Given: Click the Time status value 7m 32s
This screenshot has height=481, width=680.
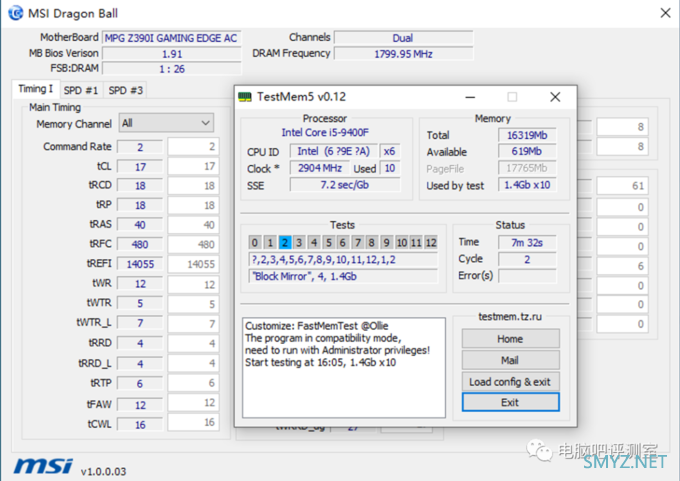Looking at the screenshot, I should (527, 242).
